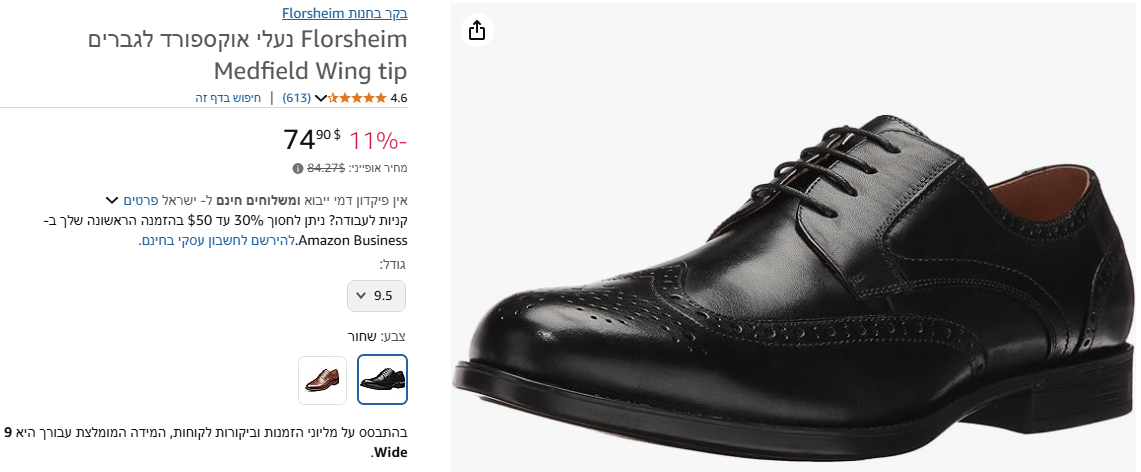
Task: Click the struck-through 84.27$ list price
Action: 326,168
